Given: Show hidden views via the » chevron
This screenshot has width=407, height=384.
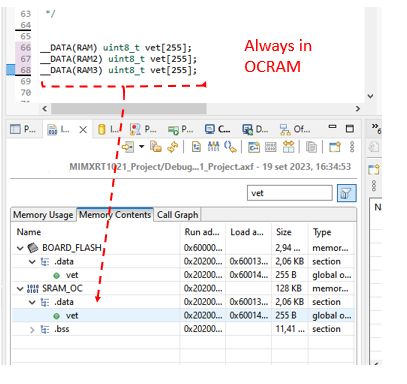Looking at the screenshot, I should click(x=376, y=128).
